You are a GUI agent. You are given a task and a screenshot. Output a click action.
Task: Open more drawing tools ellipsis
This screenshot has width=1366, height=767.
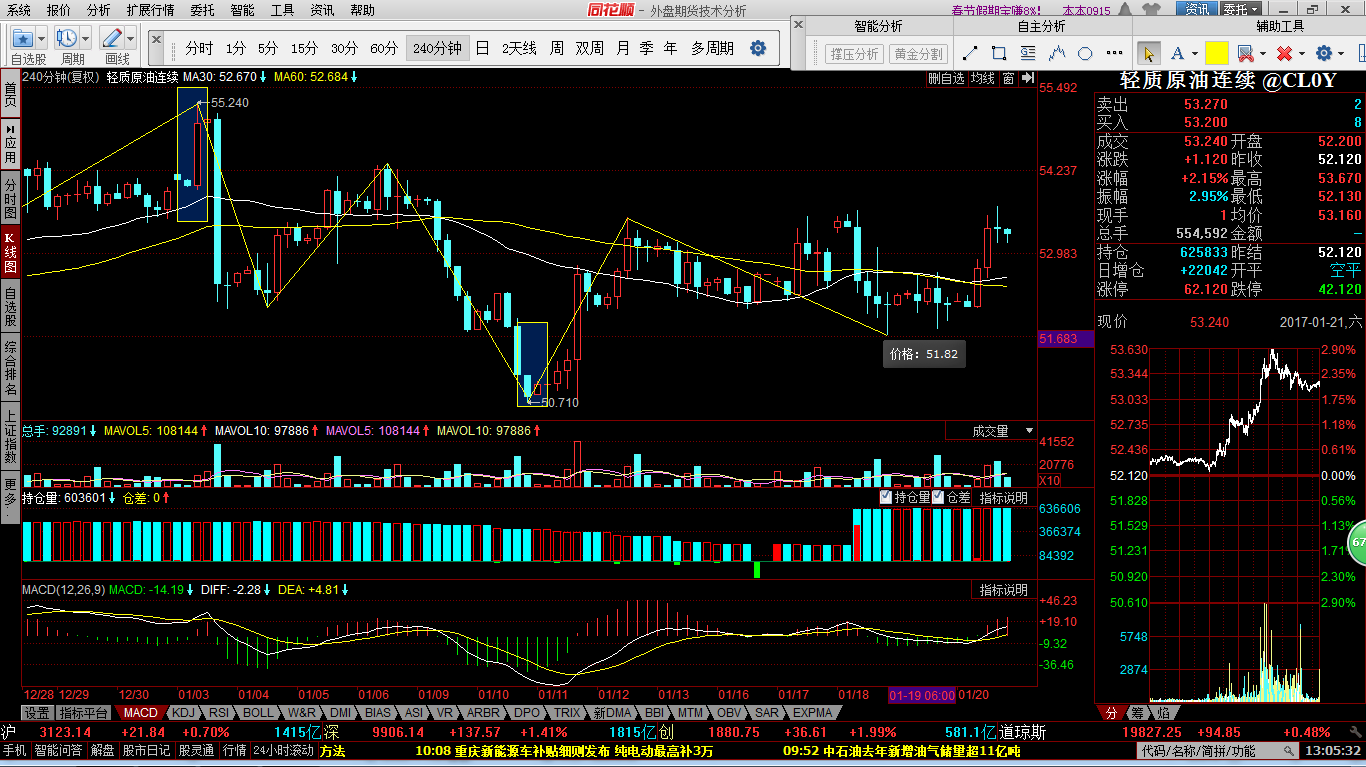pyautogui.click(x=1114, y=53)
